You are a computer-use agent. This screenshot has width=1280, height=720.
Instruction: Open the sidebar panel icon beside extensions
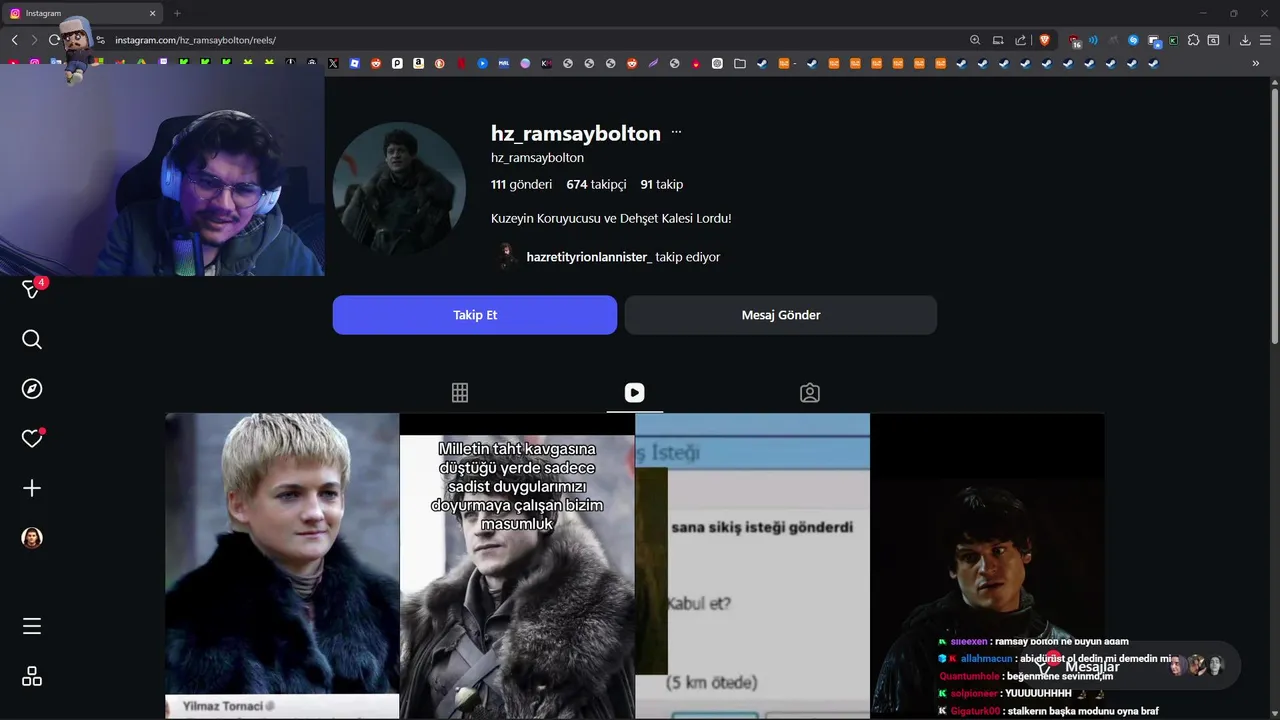pos(1213,40)
